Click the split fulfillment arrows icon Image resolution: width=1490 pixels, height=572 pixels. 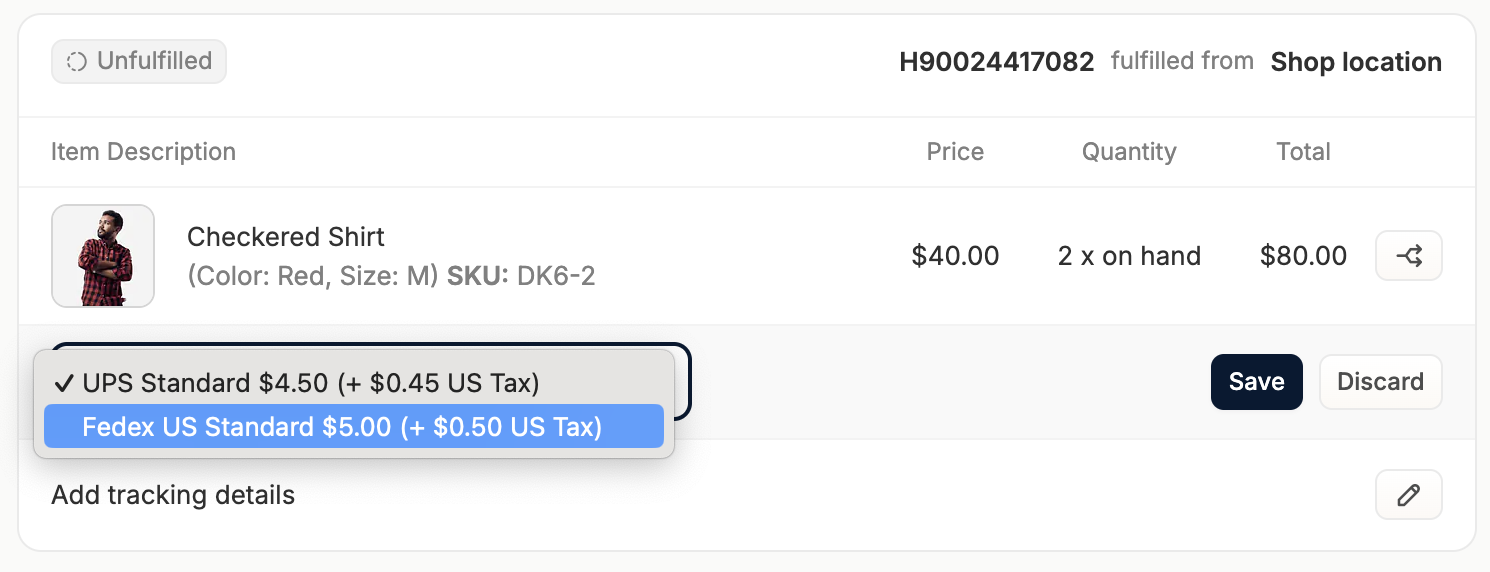(1409, 256)
